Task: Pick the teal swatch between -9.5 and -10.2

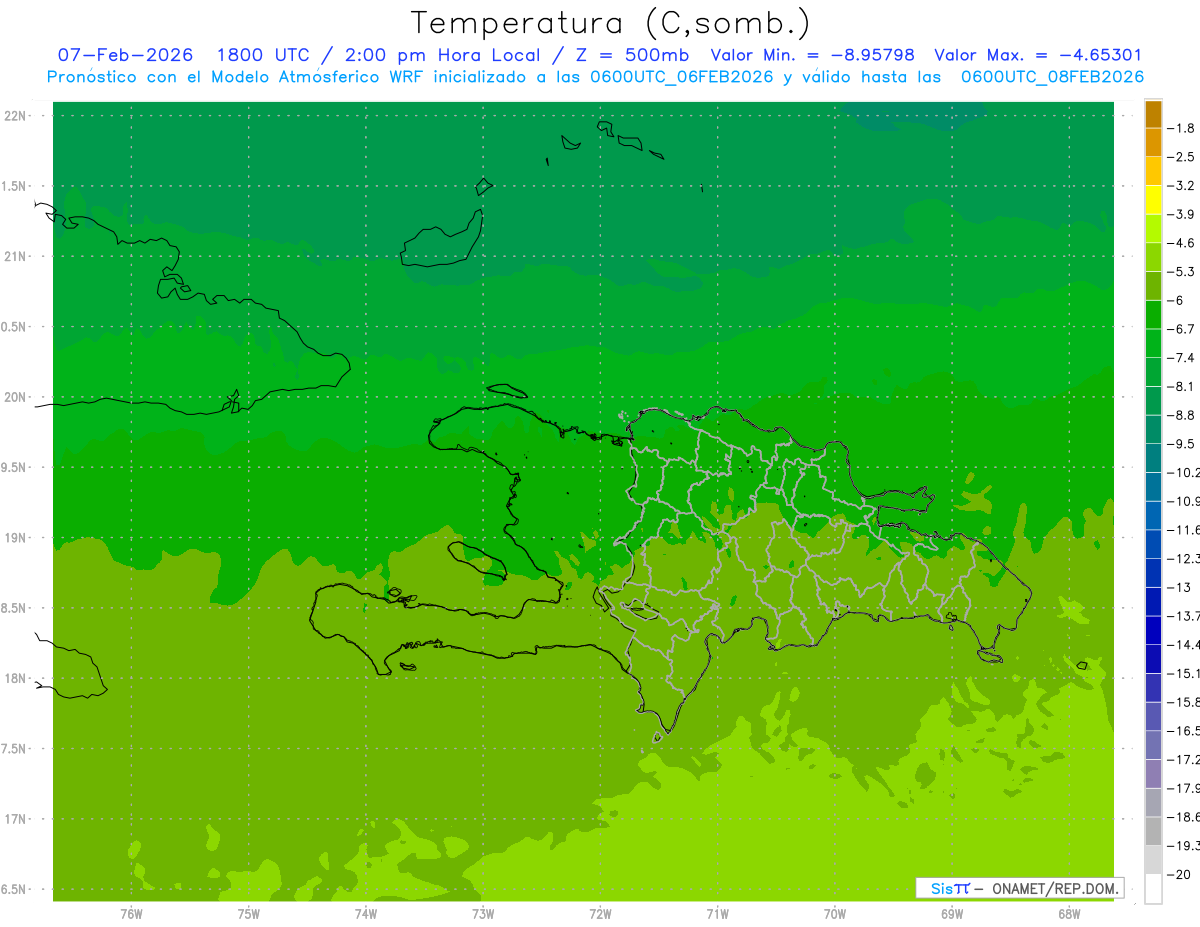Action: click(1153, 458)
